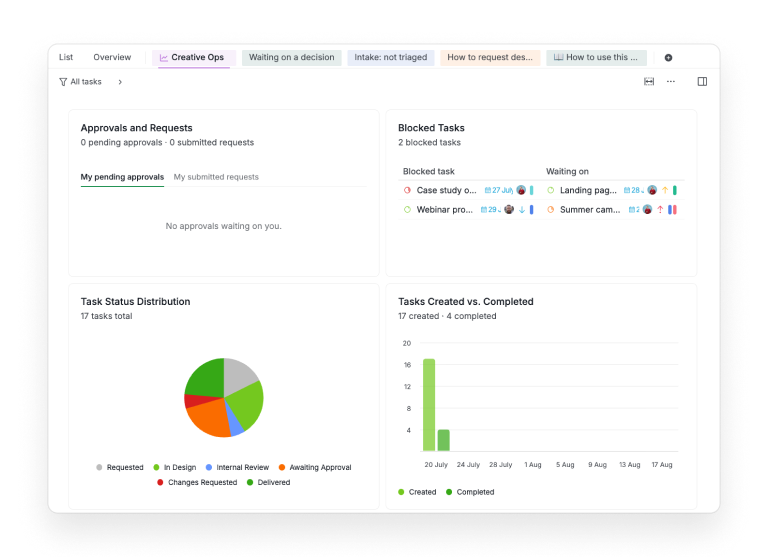Click the tall Created bar on 20 July

[x=429, y=405]
